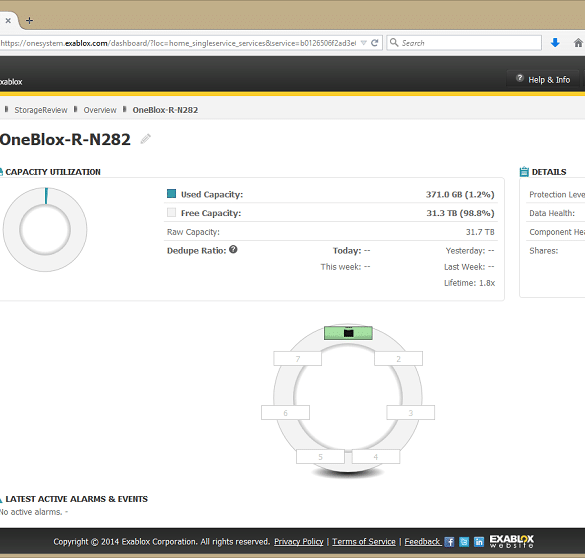Viewport: 585px width, 558px height.
Task: Open the Exablox LinkedIn icon
Action: tap(479, 542)
